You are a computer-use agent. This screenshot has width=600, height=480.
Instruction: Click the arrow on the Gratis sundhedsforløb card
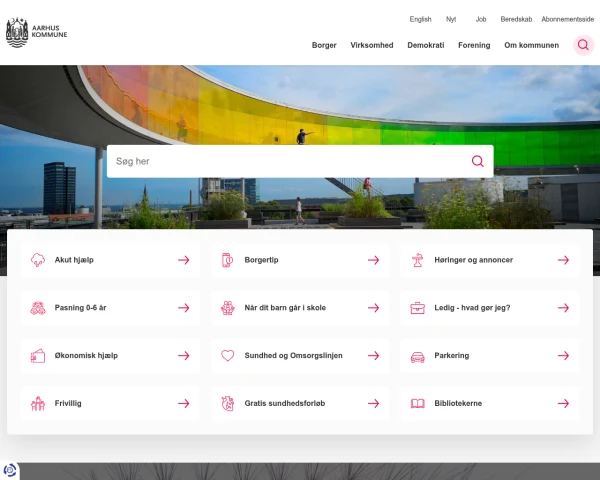tap(373, 403)
